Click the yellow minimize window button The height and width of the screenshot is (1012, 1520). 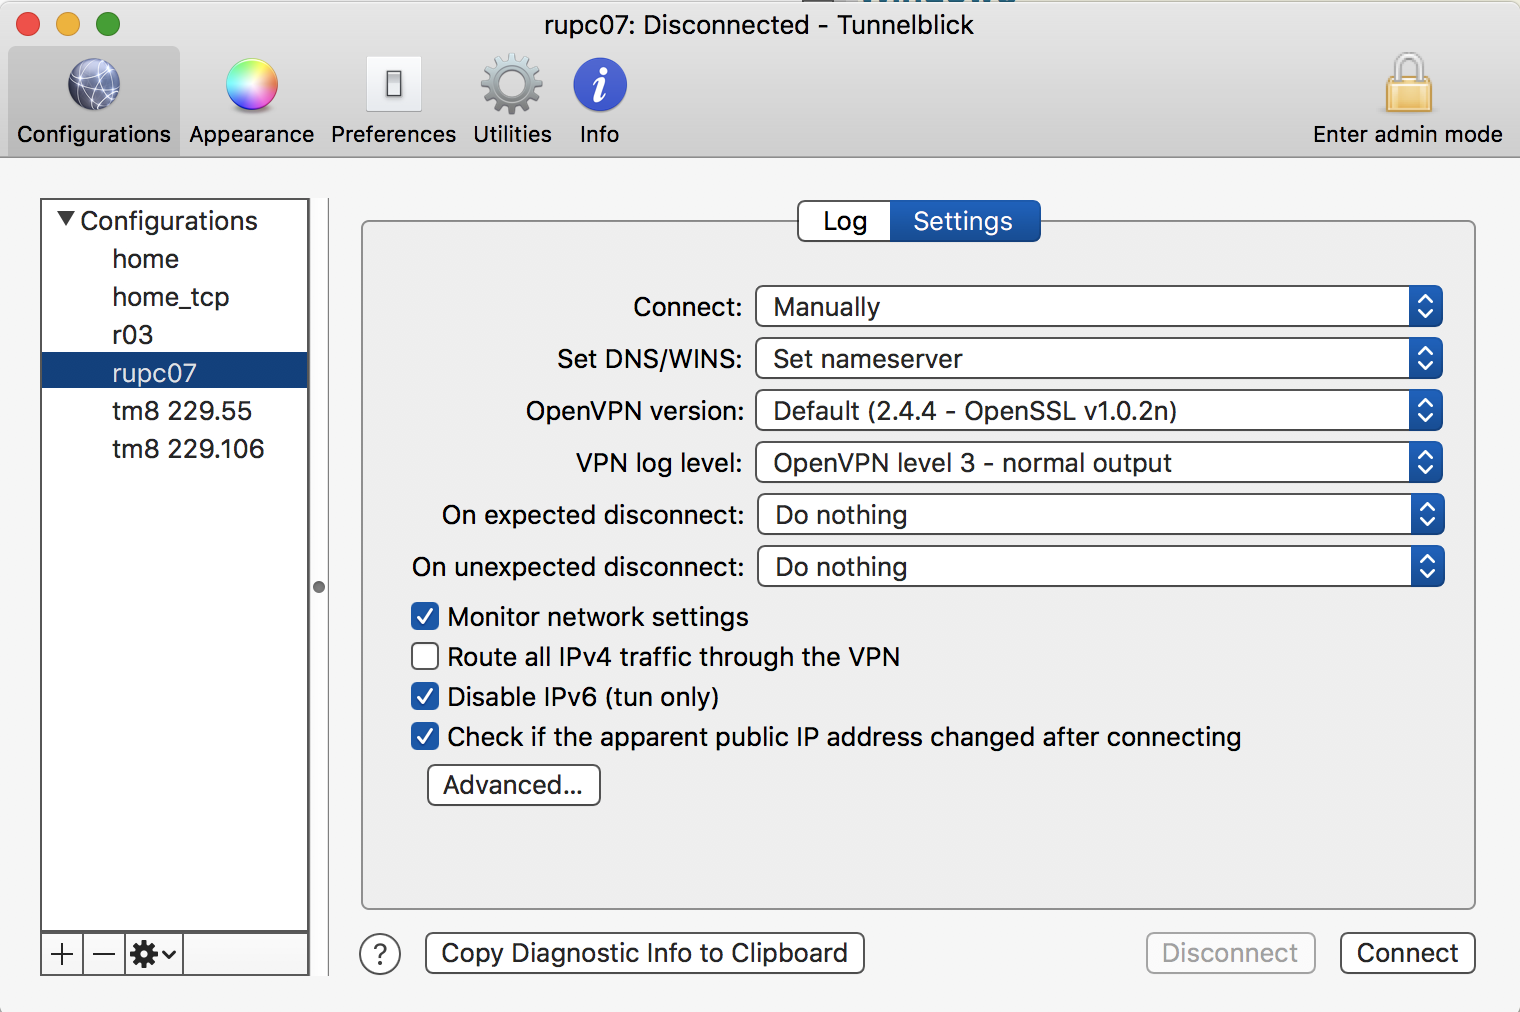(x=68, y=24)
